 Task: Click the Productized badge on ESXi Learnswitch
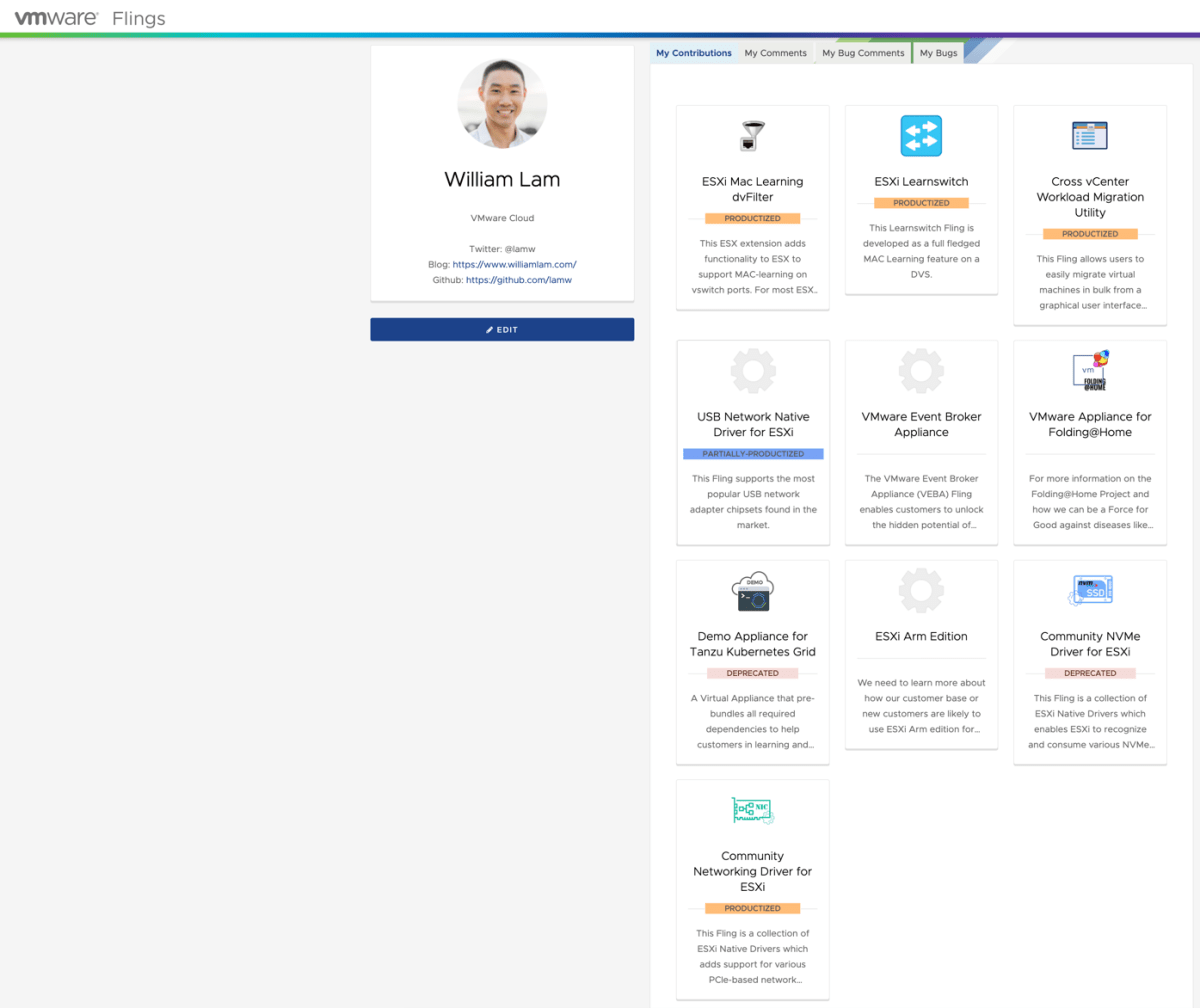coord(921,203)
